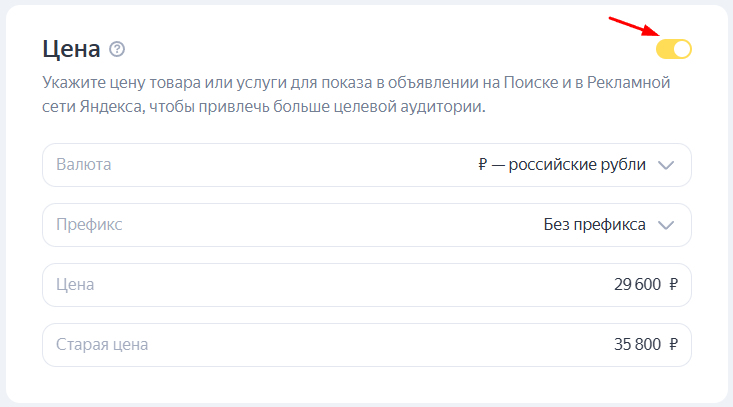
Task: Click the ruble sign after 29 600
Action: click(x=673, y=285)
